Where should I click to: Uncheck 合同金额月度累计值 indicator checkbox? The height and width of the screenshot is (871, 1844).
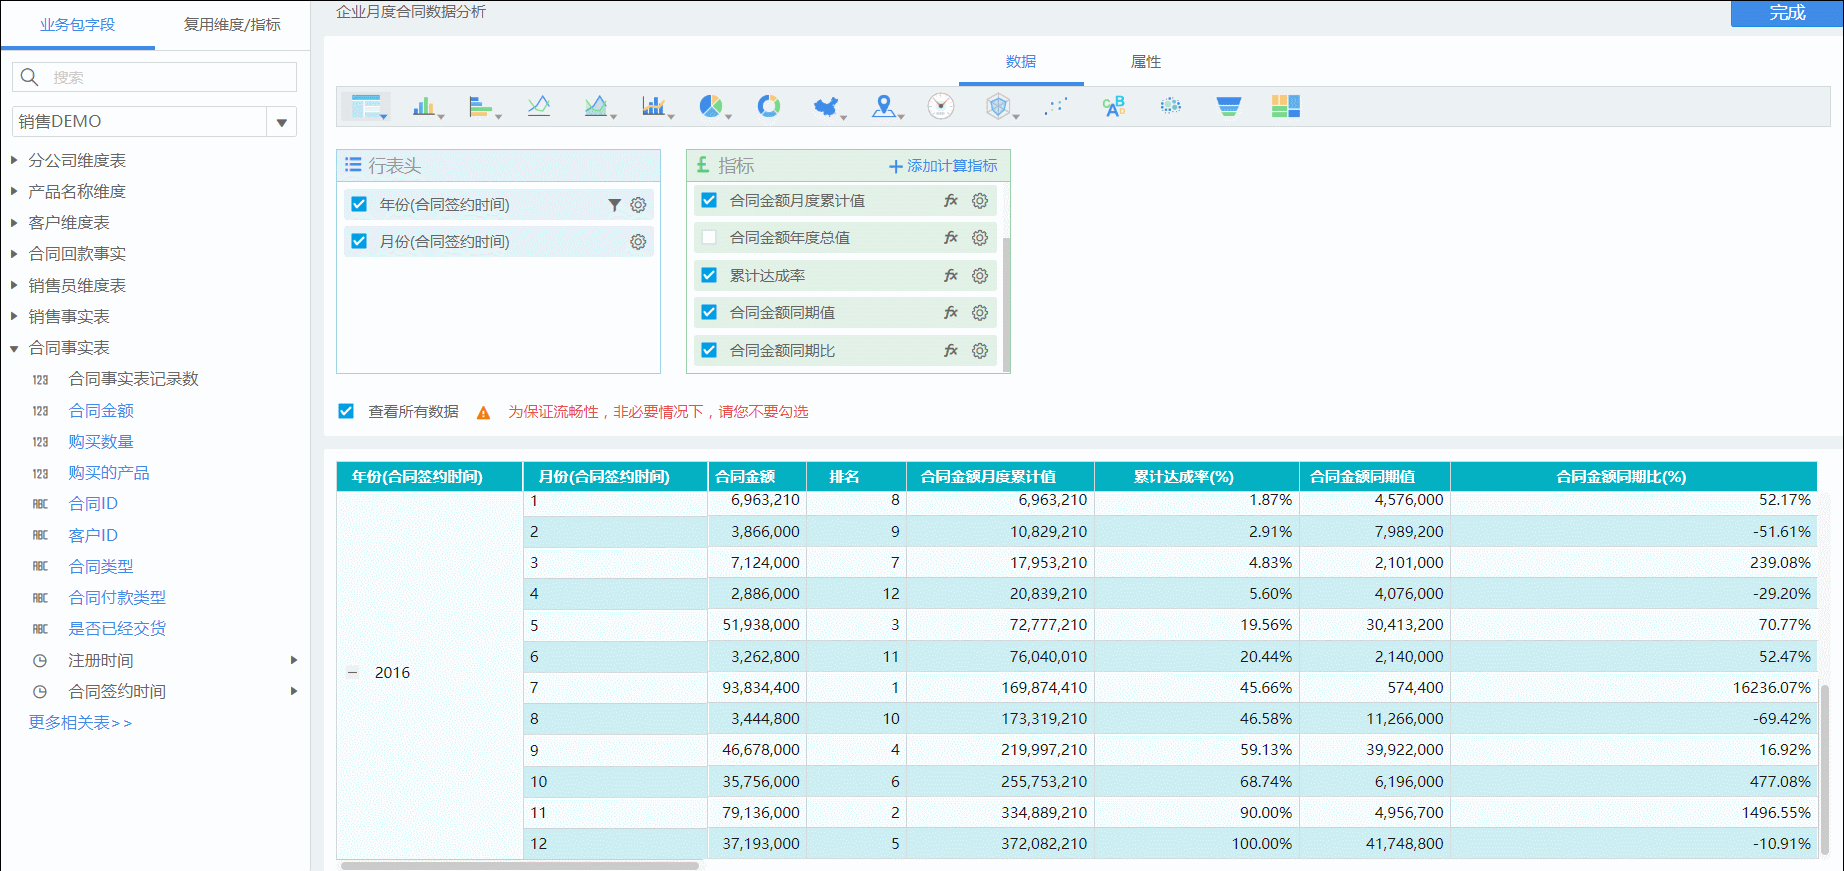click(709, 200)
